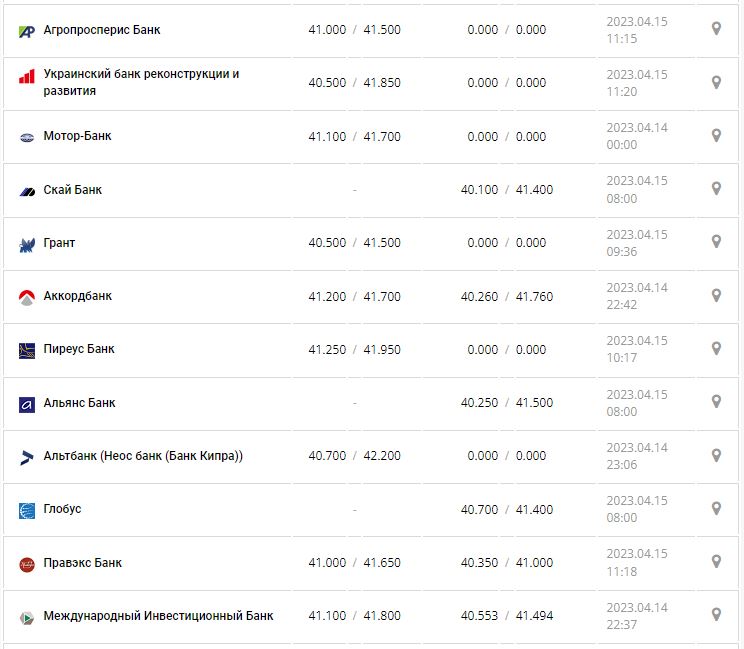Select Международный Инвестиционный Банк link
The width and height of the screenshot is (744, 649).
pyautogui.click(x=158, y=616)
